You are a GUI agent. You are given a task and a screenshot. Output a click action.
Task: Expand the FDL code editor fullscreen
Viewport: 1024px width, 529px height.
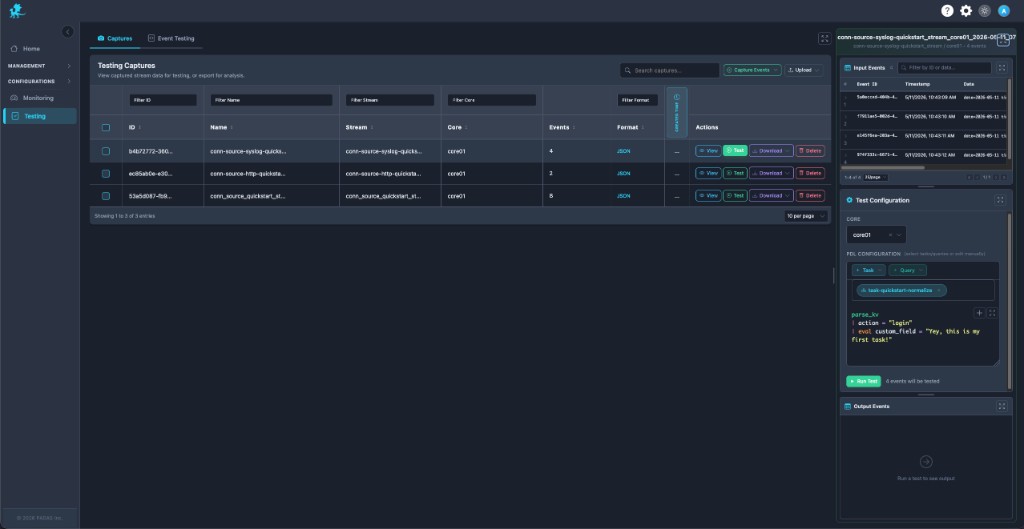tap(991, 313)
